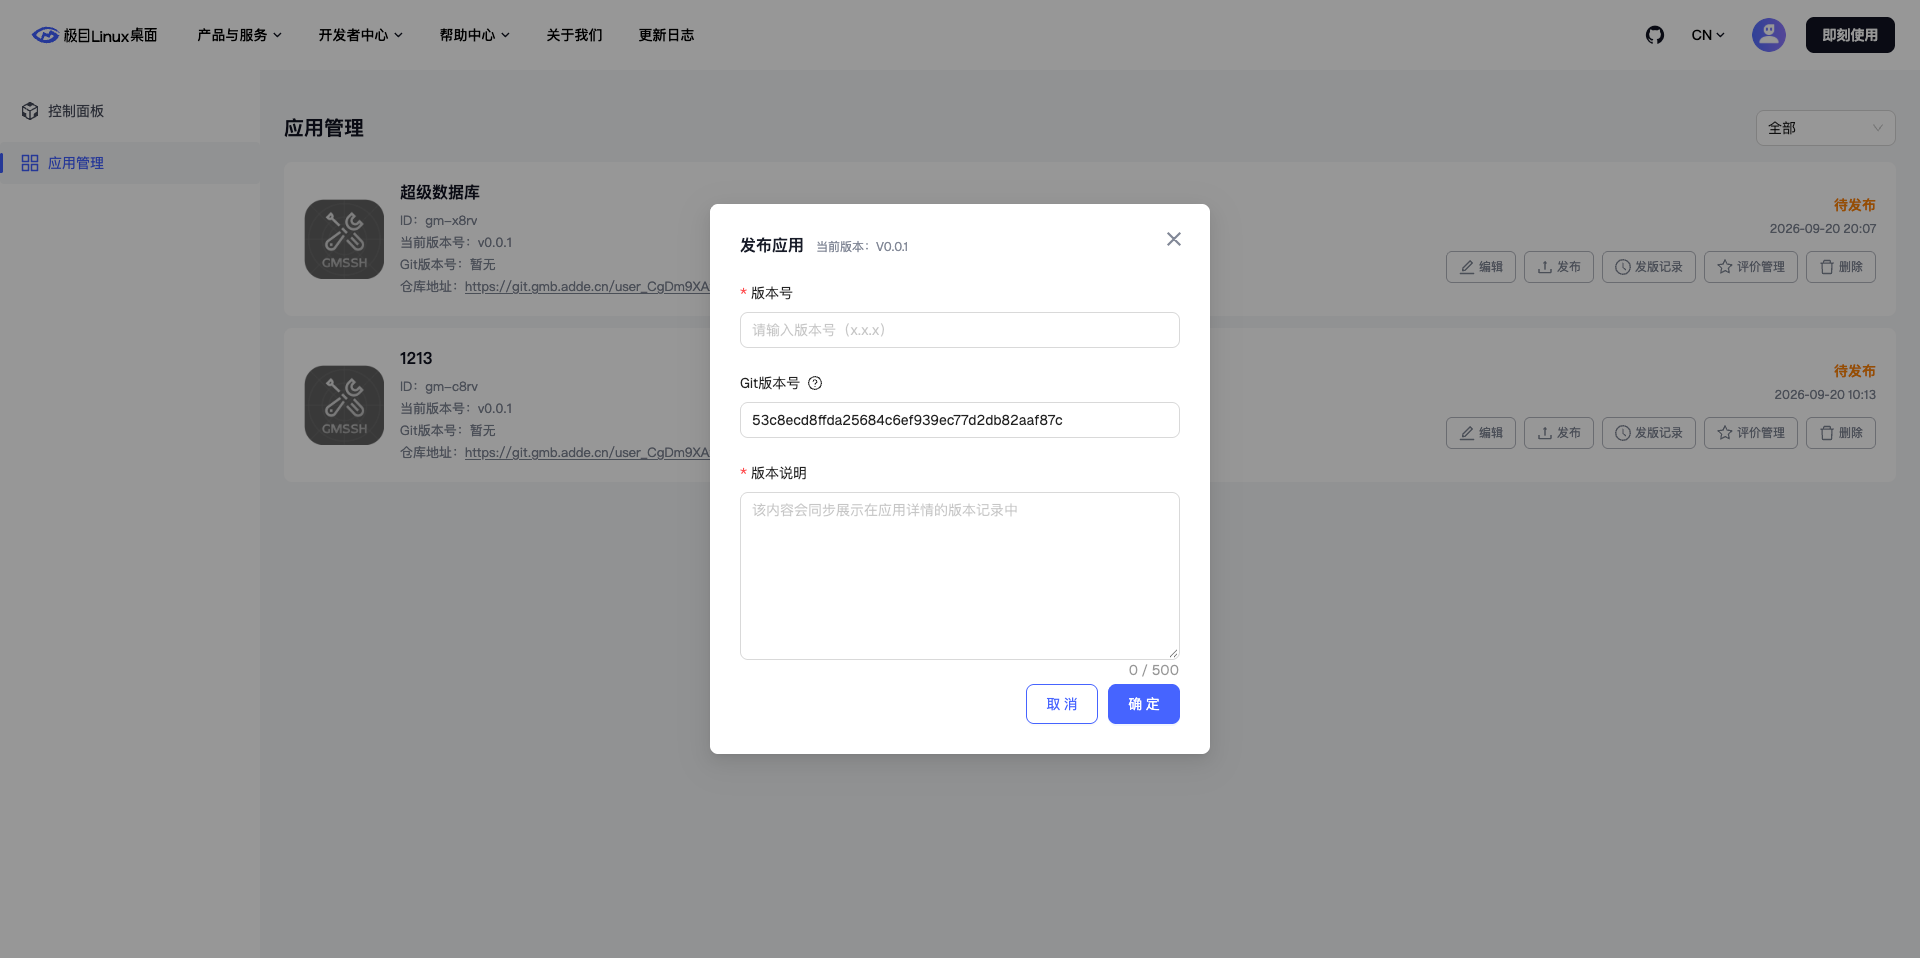Open app 1213 repository URL link

587,453
